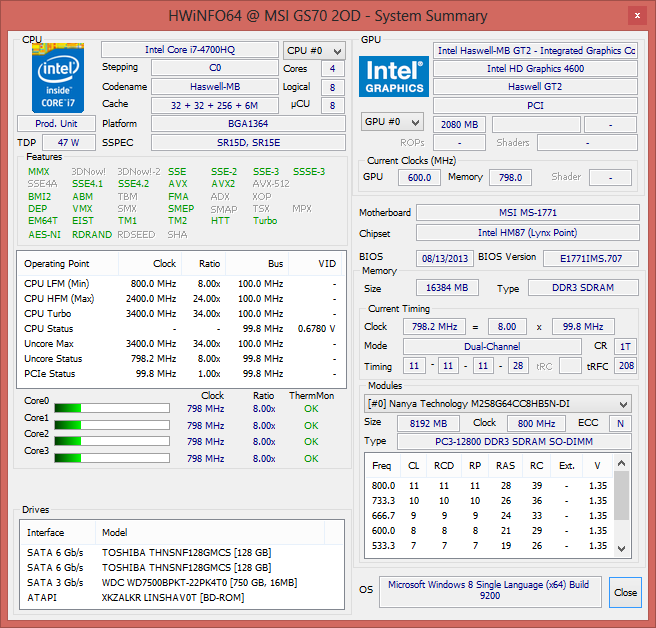656x628 pixels.
Task: Click the TDP 47 W field
Action: tap(69, 143)
